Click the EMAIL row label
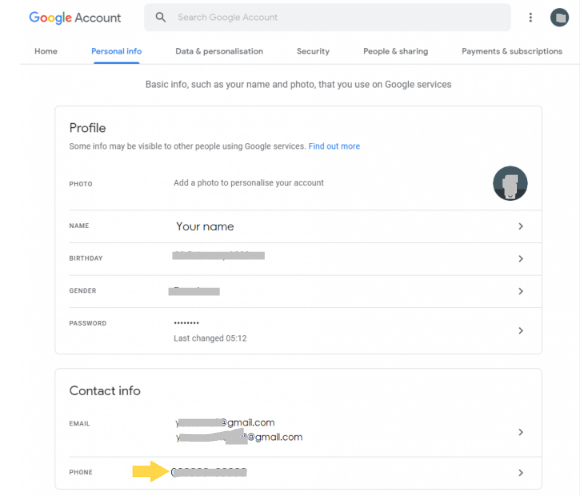582x502 pixels. 79,424
